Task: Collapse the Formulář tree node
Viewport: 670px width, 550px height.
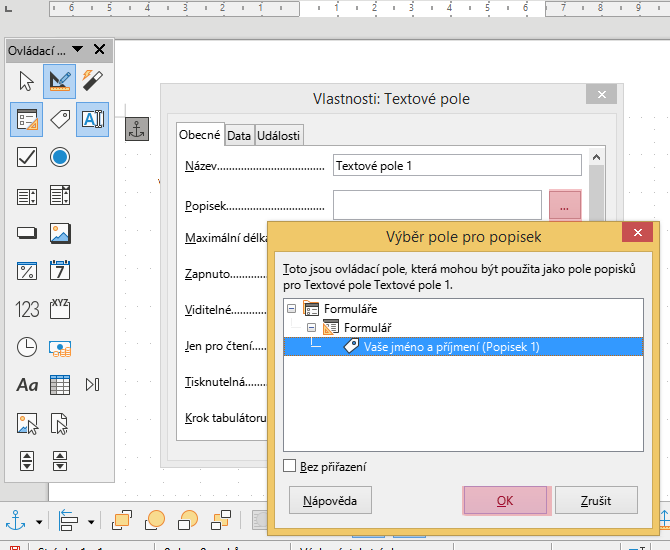Action: pyautogui.click(x=311, y=328)
